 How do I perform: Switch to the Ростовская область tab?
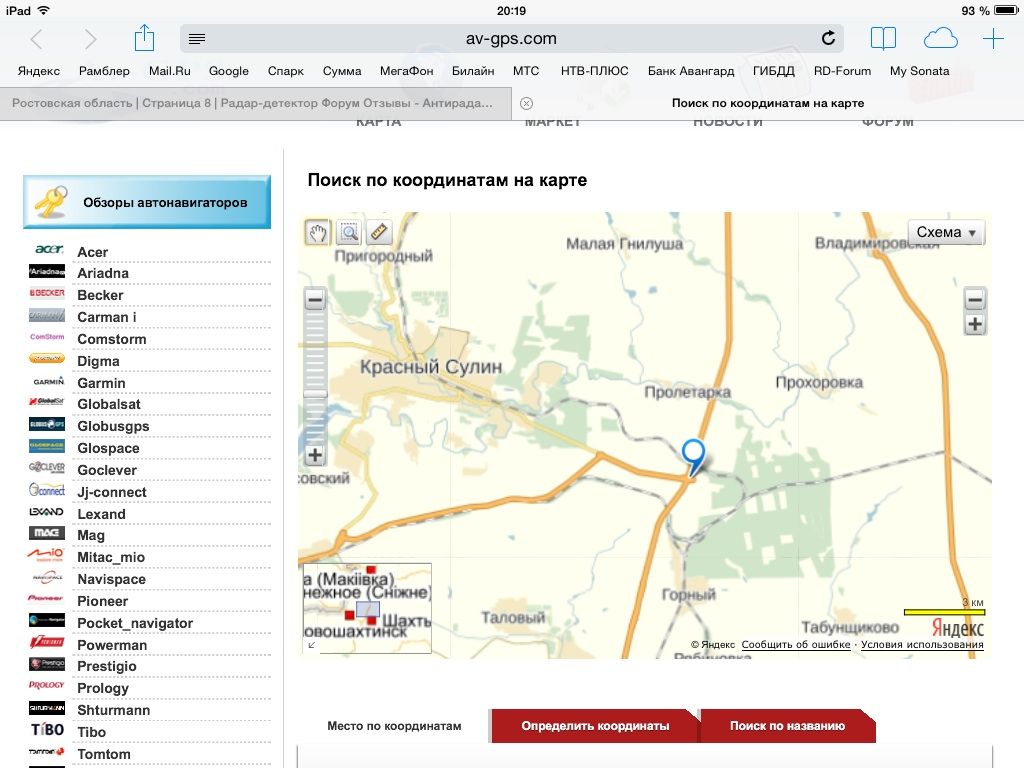255,103
